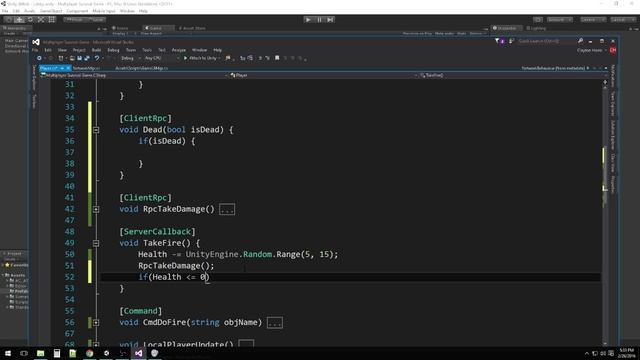Click the Attach to Unity button
This screenshot has width=640, height=360.
202,58
